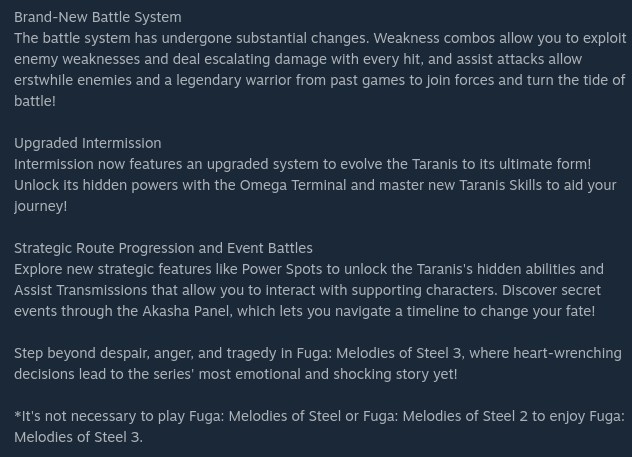Click the words "Akasha Panel"
This screenshot has height=457, width=632.
pyautogui.click(x=187, y=311)
